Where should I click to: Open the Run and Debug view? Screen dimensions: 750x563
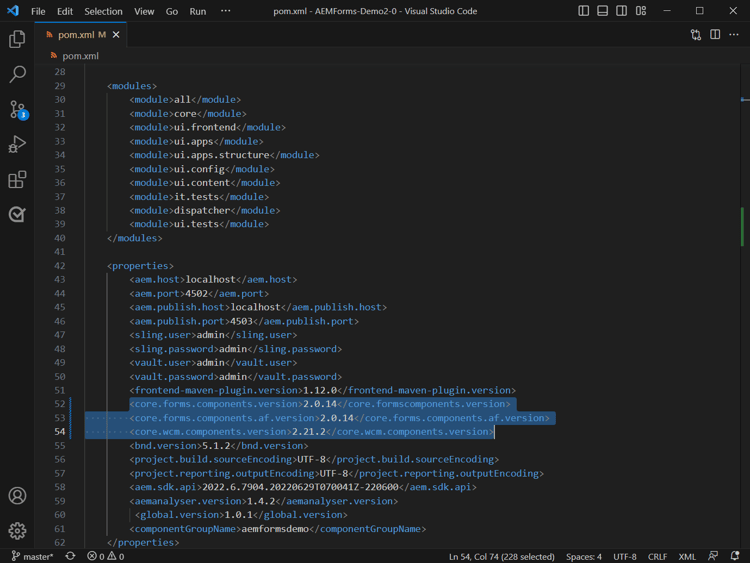click(x=17, y=145)
